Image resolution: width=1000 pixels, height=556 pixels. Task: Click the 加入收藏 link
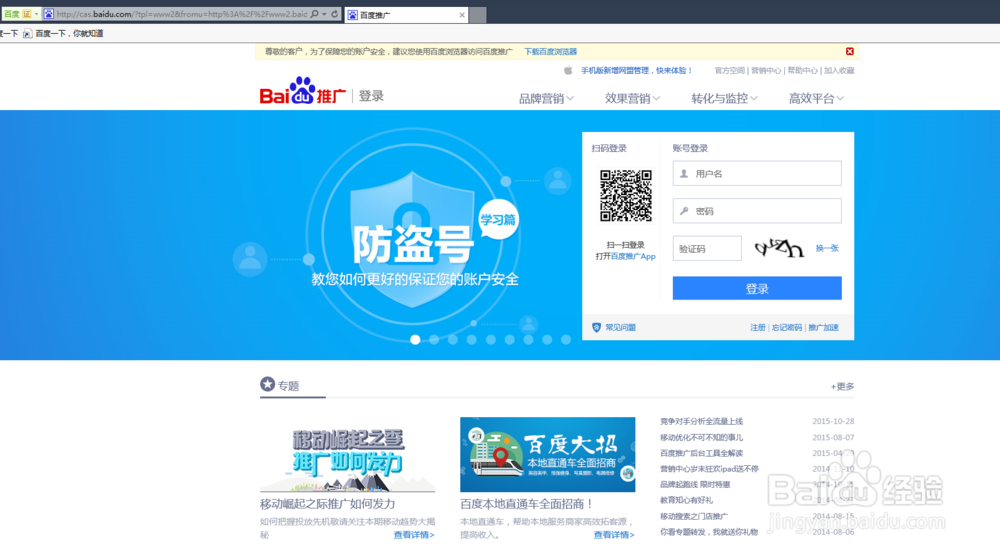point(839,71)
